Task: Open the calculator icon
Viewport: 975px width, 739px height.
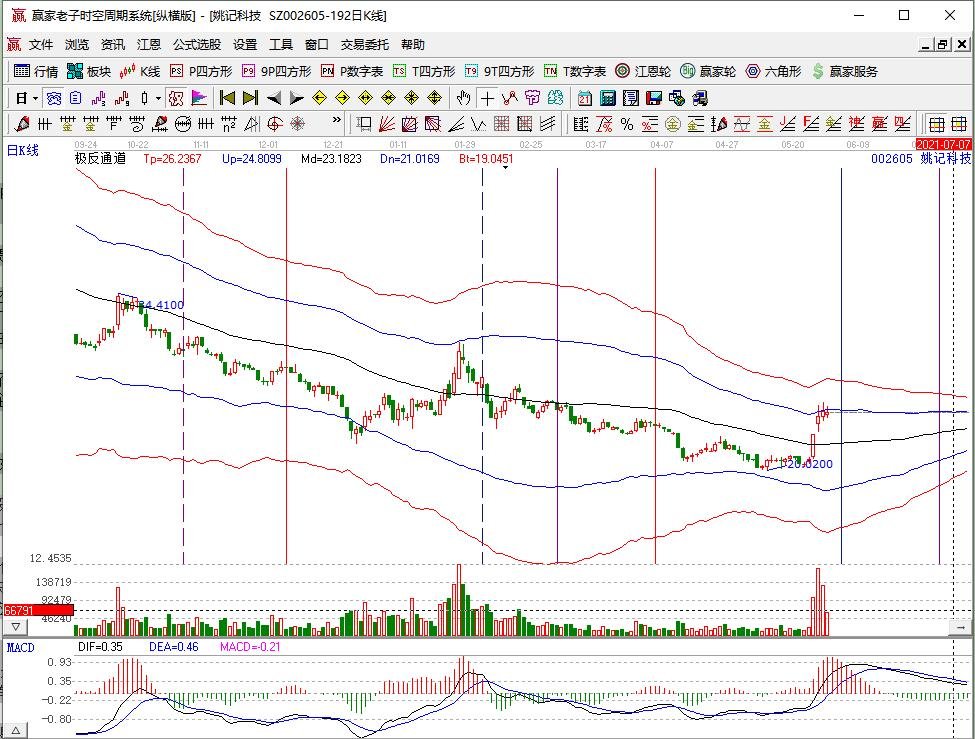Action: click(x=608, y=98)
